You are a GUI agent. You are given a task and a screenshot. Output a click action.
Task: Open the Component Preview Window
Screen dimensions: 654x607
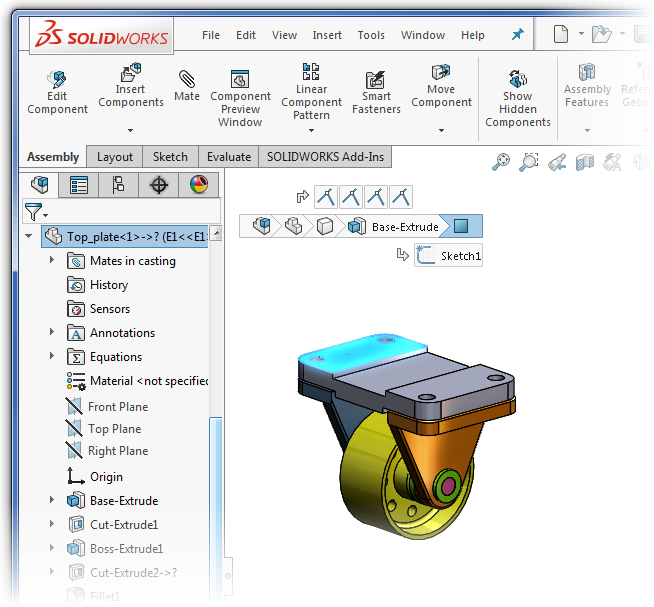pos(240,98)
